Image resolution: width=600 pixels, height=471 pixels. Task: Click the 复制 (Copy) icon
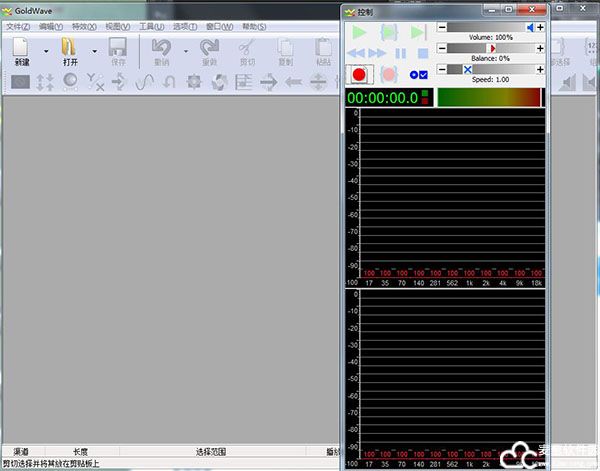tap(284, 47)
